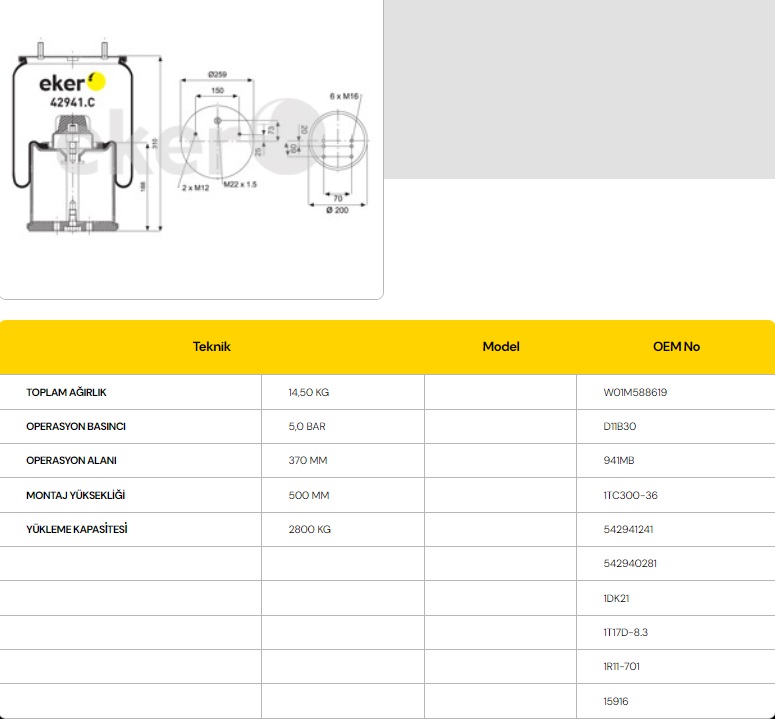Click OEM number 15916

coord(616,701)
